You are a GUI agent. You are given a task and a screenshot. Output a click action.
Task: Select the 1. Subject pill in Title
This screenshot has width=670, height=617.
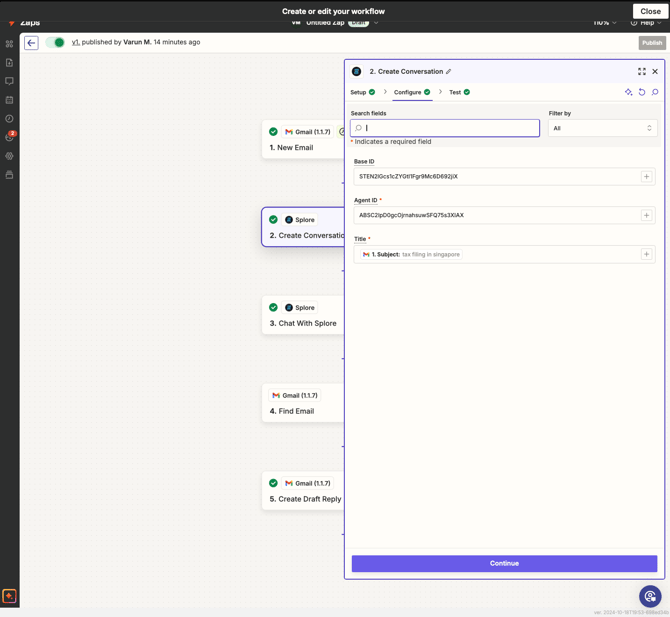click(411, 255)
